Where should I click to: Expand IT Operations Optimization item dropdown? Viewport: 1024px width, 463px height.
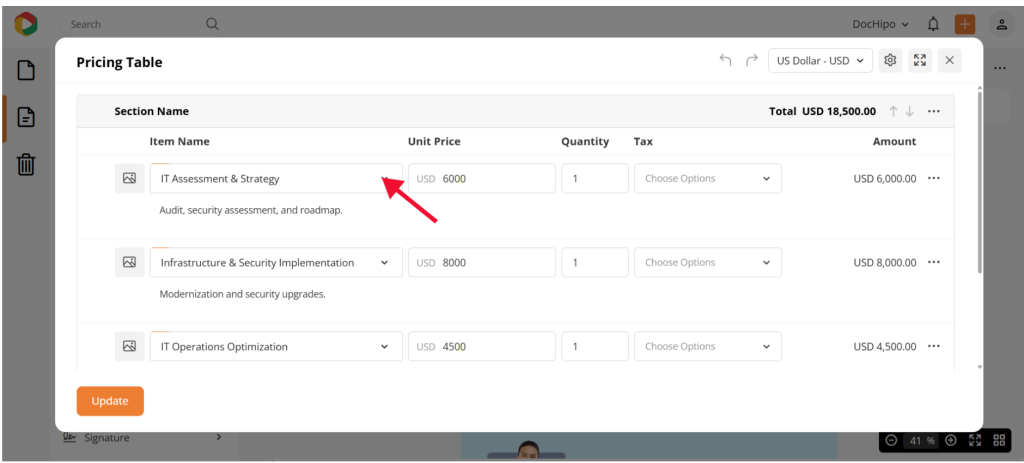(x=385, y=347)
